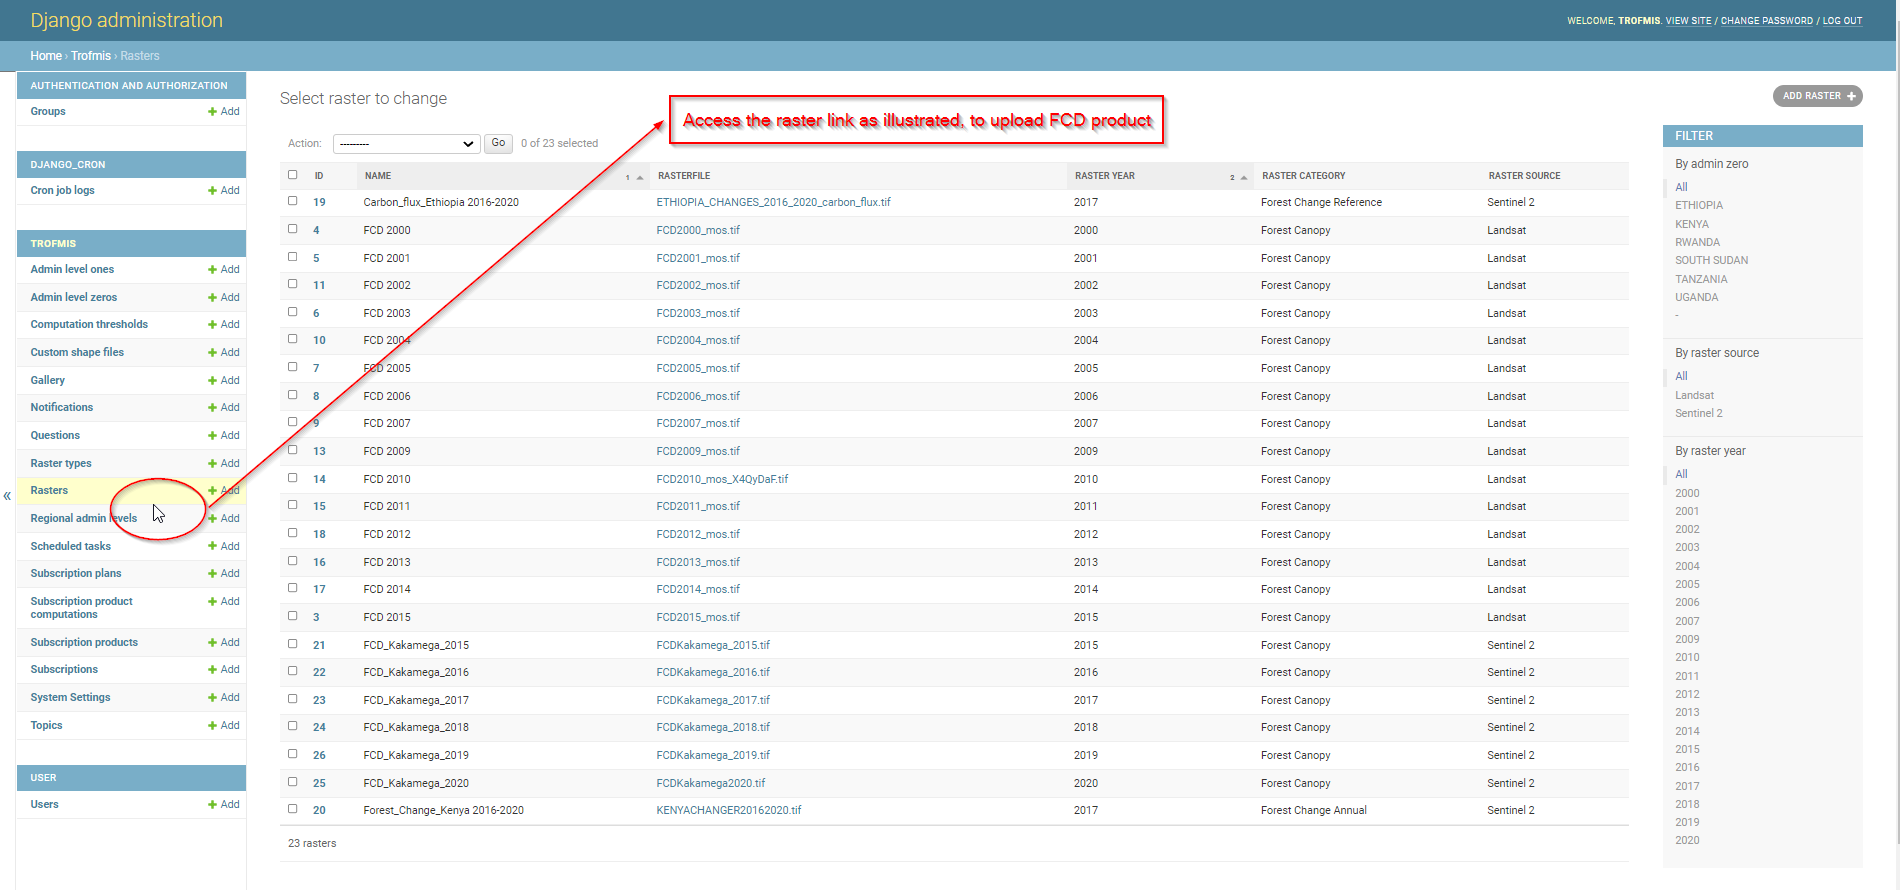Filter by raster year 2020
Image resolution: width=1900 pixels, height=890 pixels.
tap(1687, 840)
